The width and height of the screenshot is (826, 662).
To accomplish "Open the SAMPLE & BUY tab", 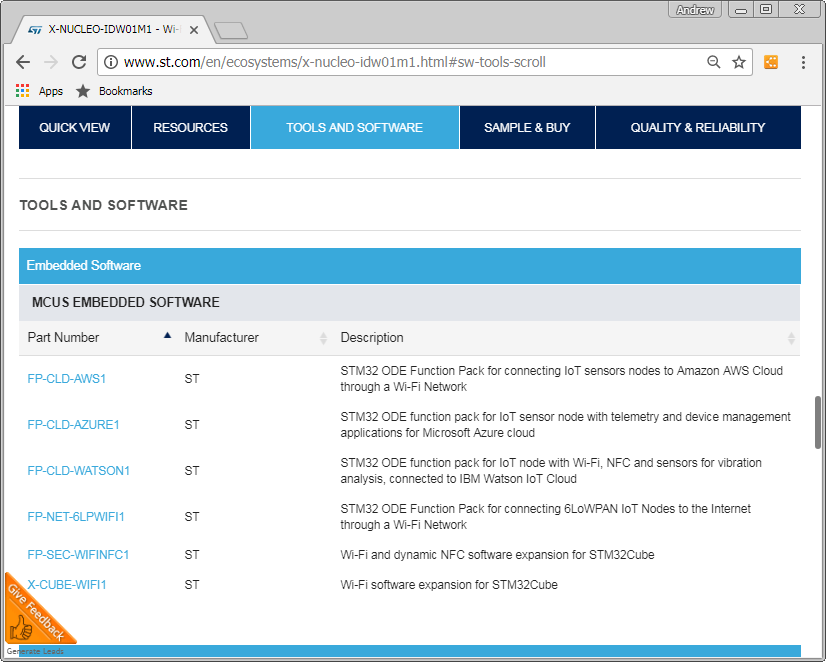I will [x=527, y=127].
